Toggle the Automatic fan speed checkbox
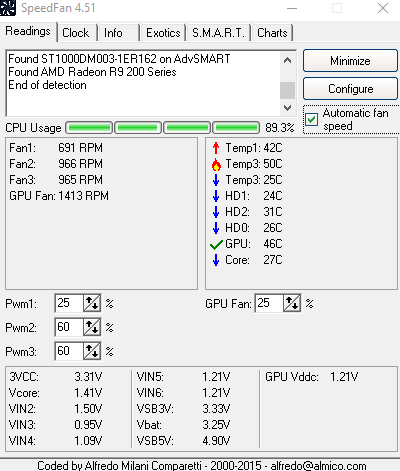 point(312,119)
